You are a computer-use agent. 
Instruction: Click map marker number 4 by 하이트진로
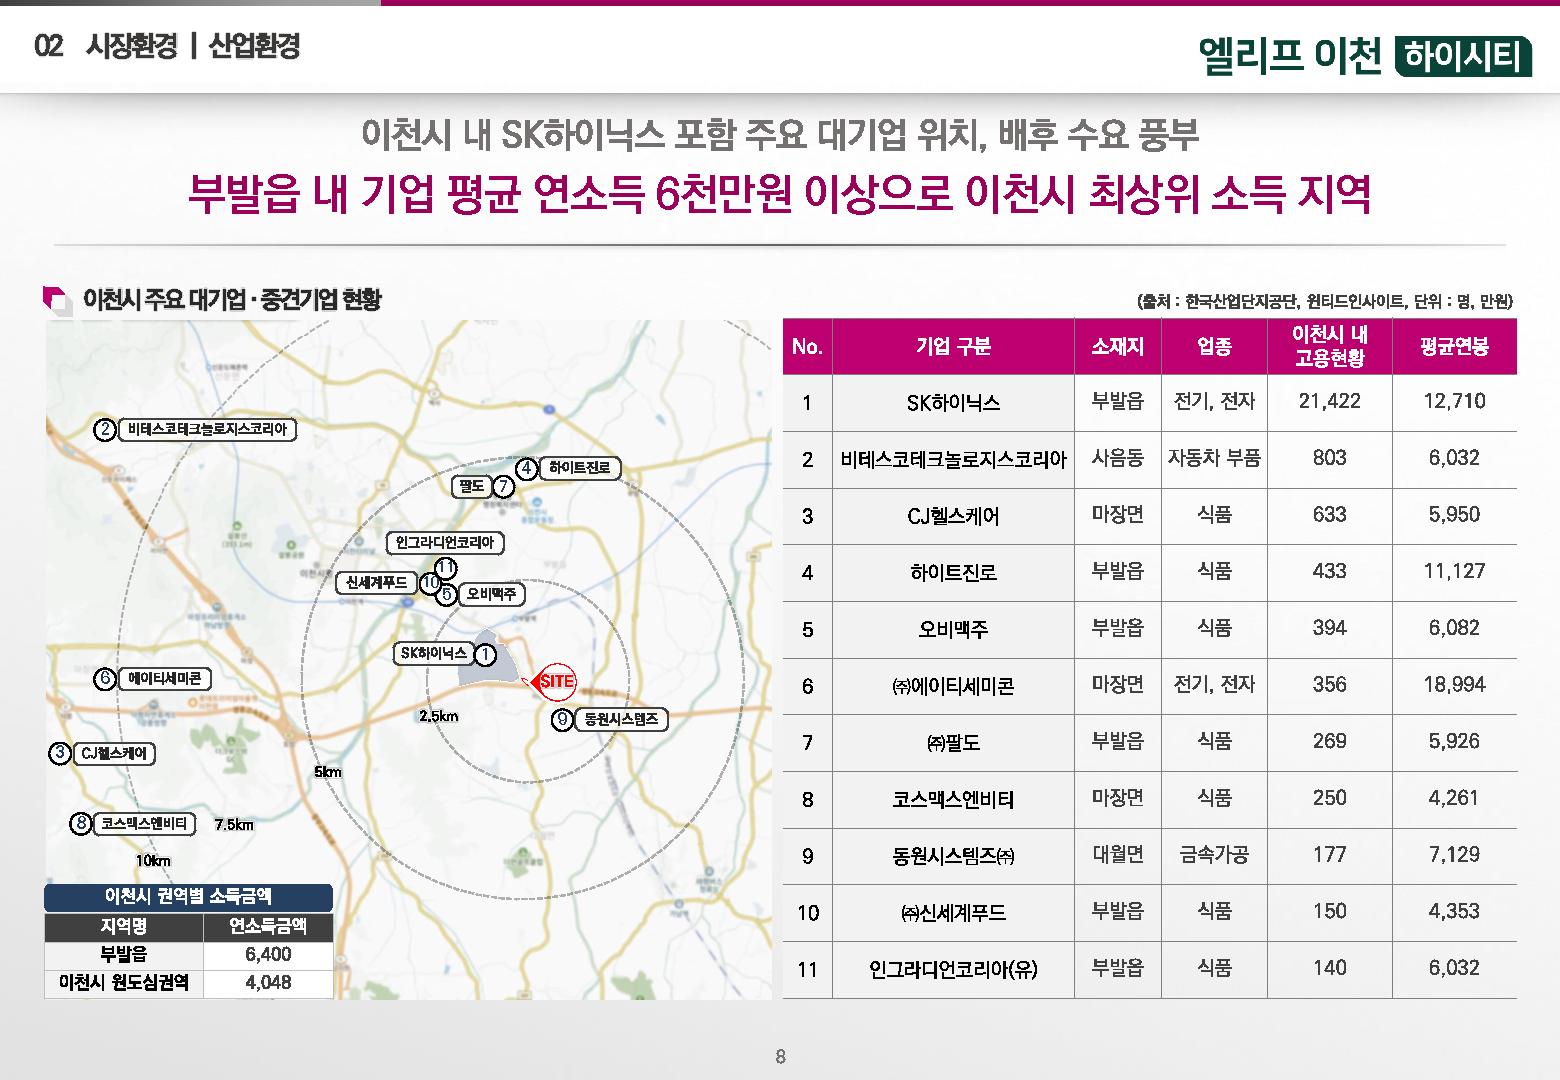coord(527,468)
